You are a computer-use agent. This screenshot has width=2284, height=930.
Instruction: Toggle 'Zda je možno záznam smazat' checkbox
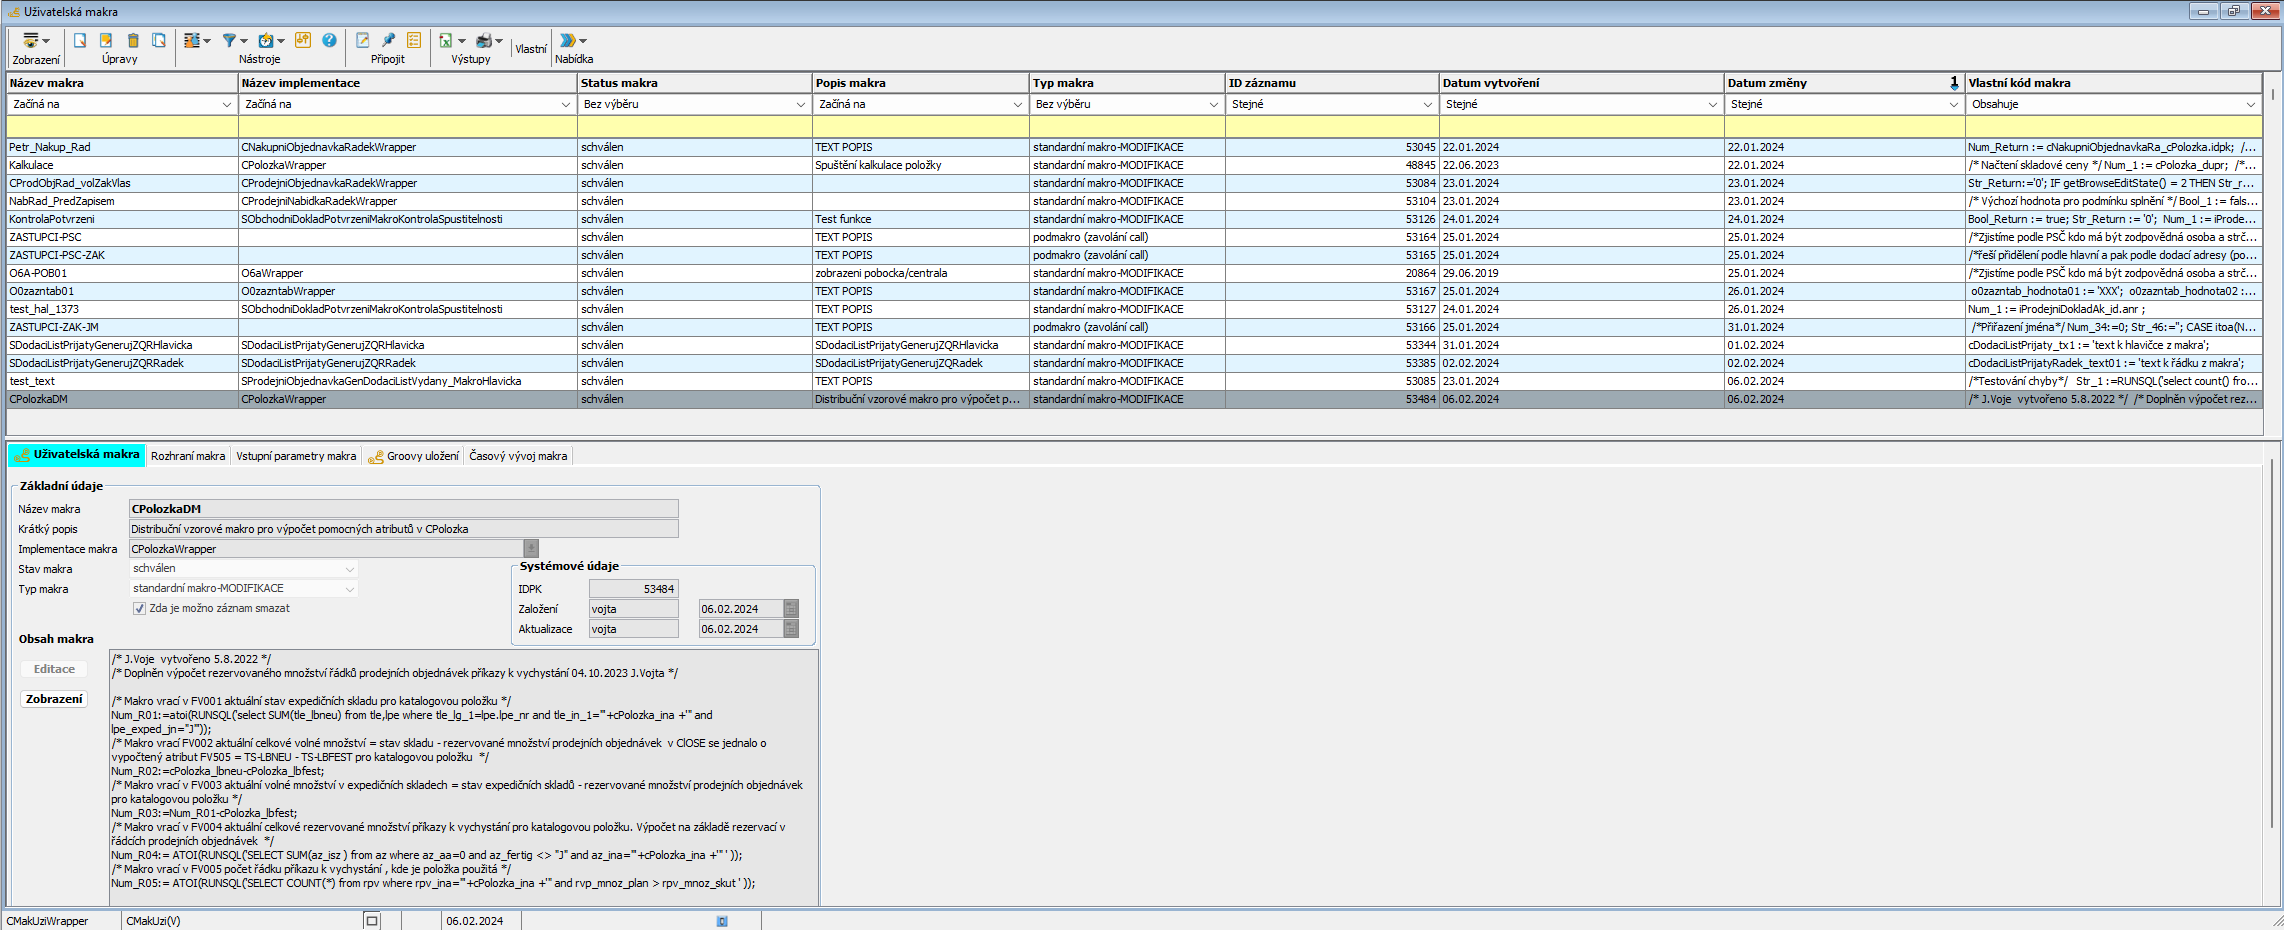click(x=140, y=609)
